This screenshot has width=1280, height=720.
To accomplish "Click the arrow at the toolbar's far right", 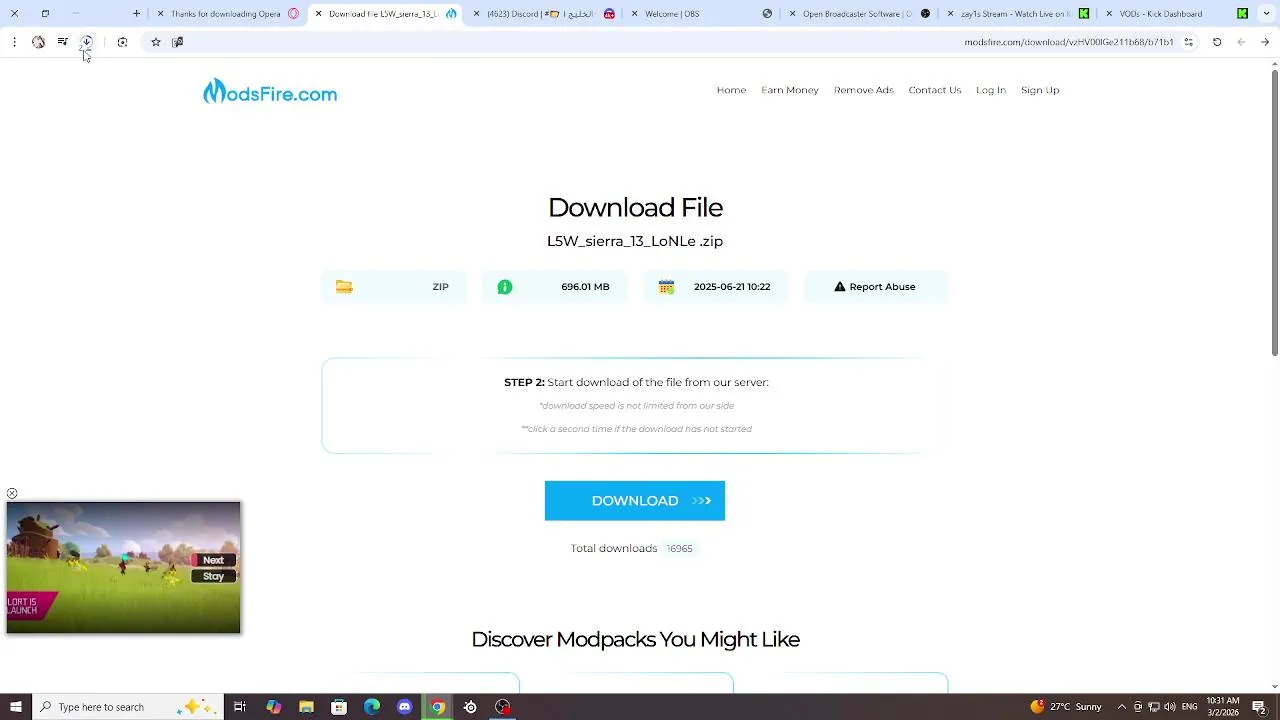I will tap(1265, 42).
